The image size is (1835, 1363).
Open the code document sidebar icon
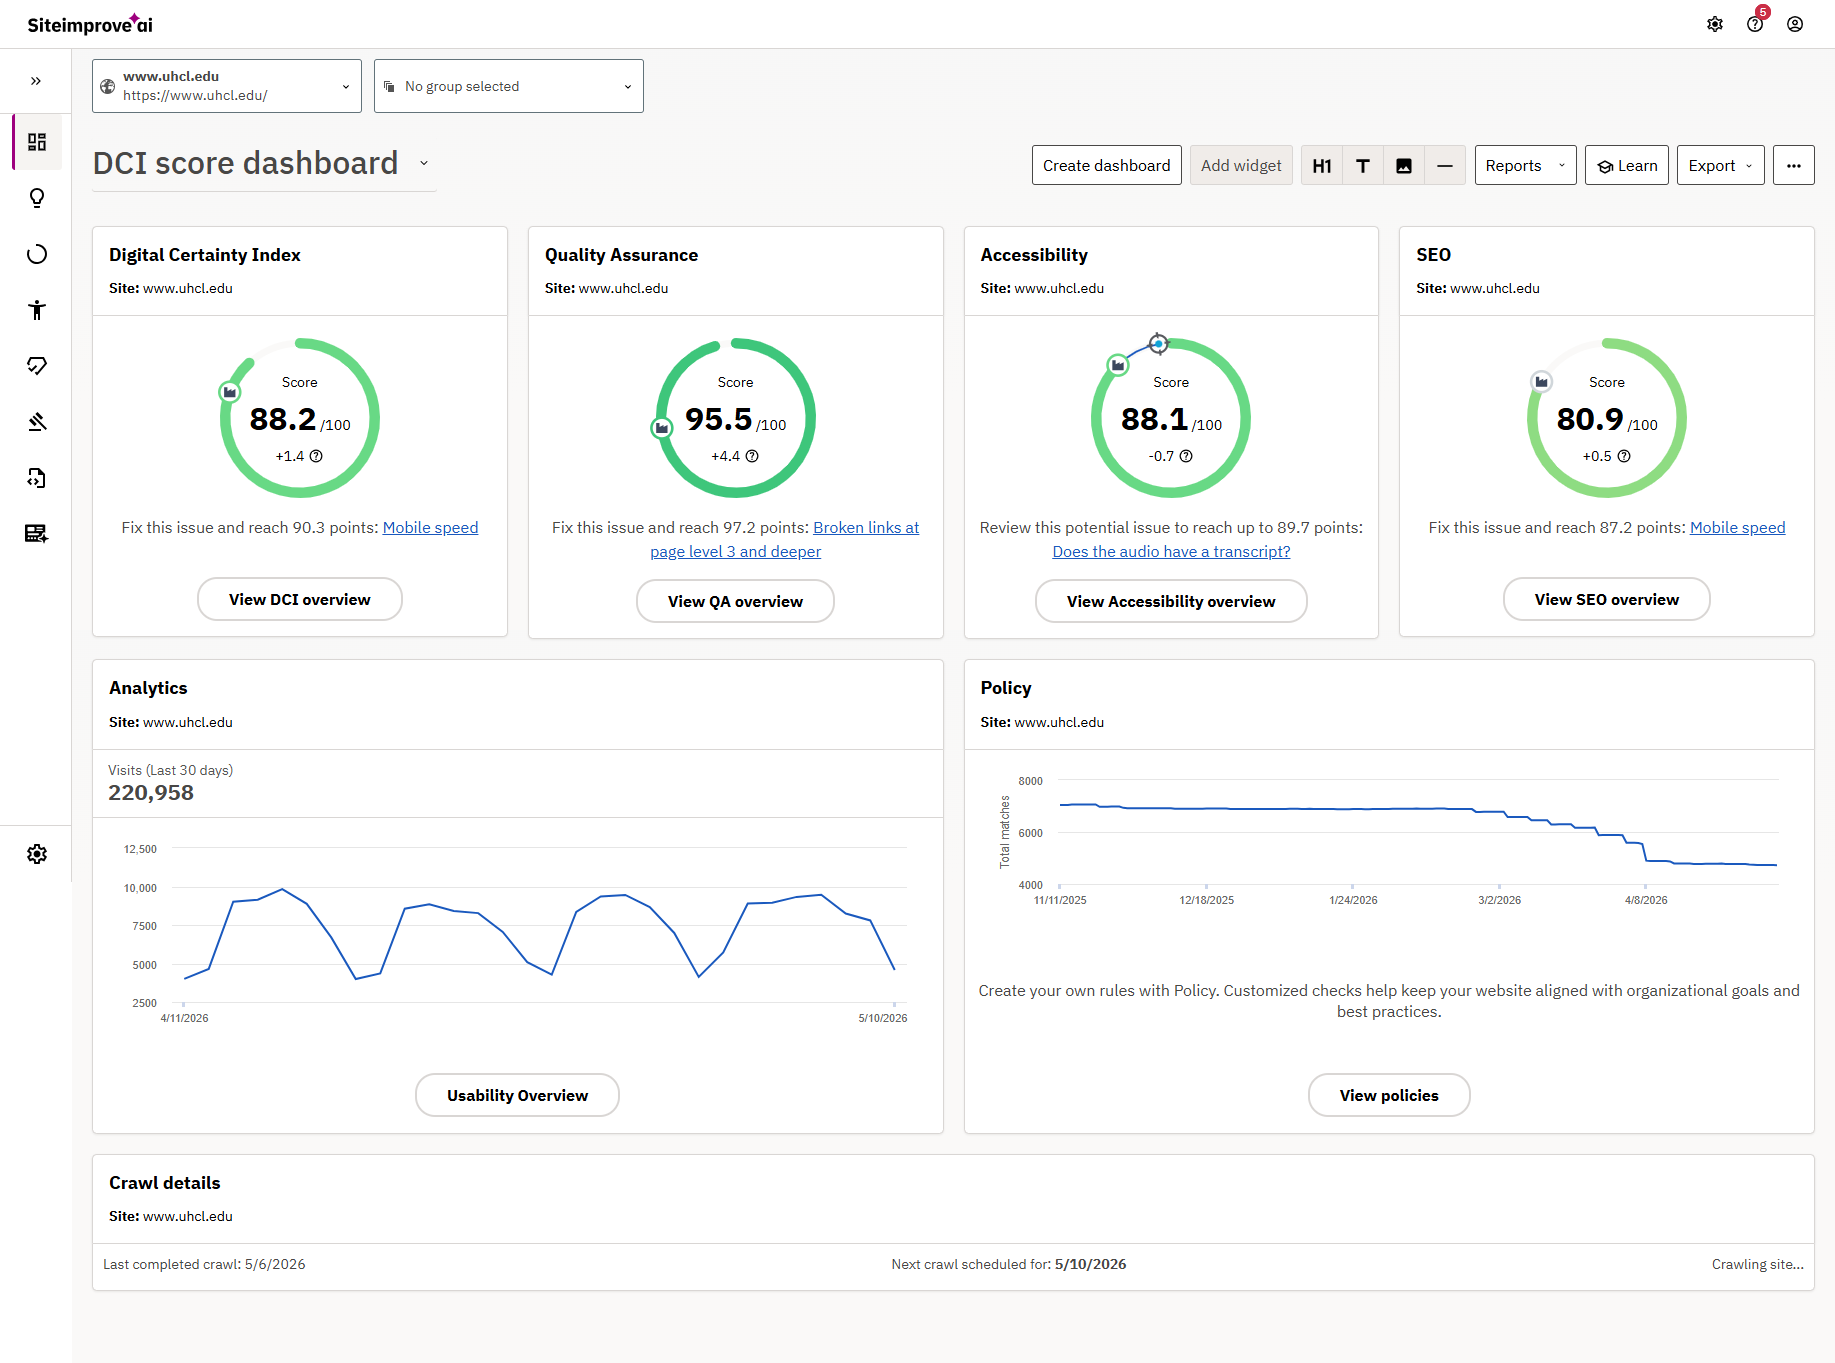[37, 478]
